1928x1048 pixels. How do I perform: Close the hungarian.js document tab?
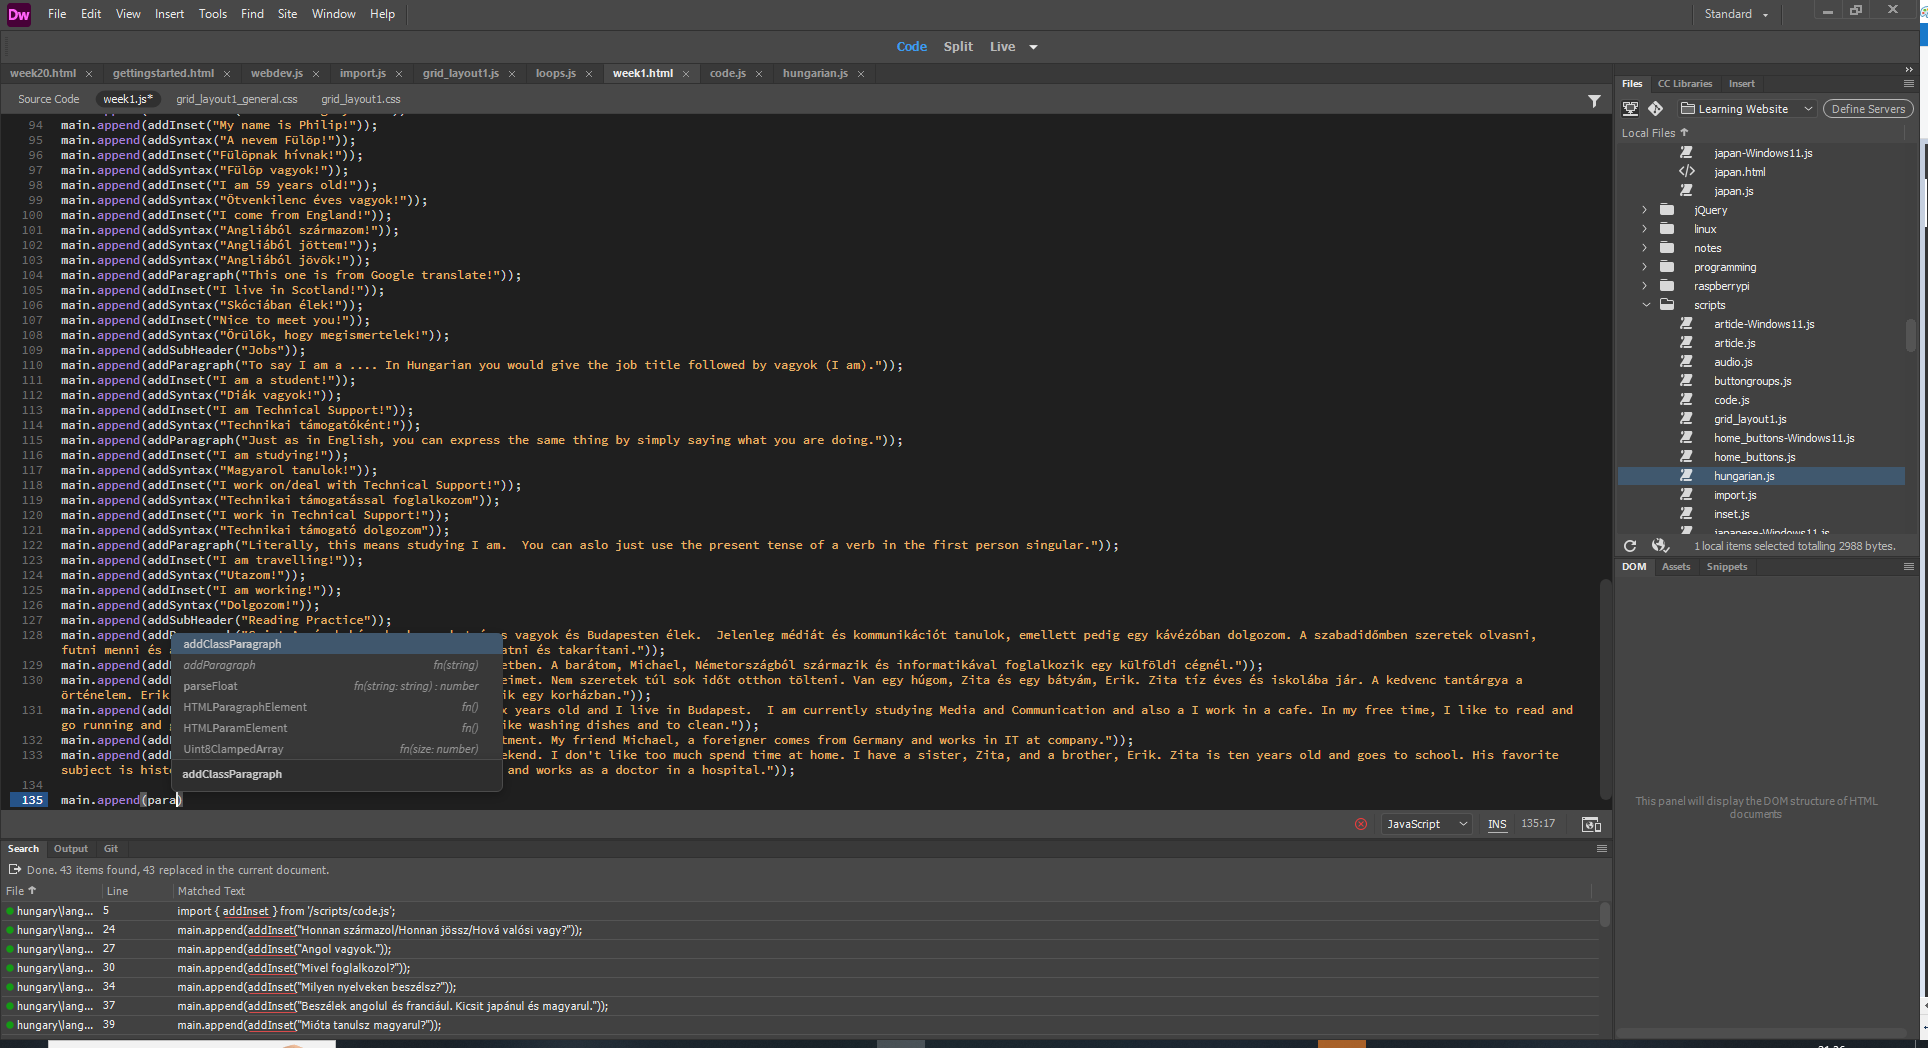tap(861, 74)
